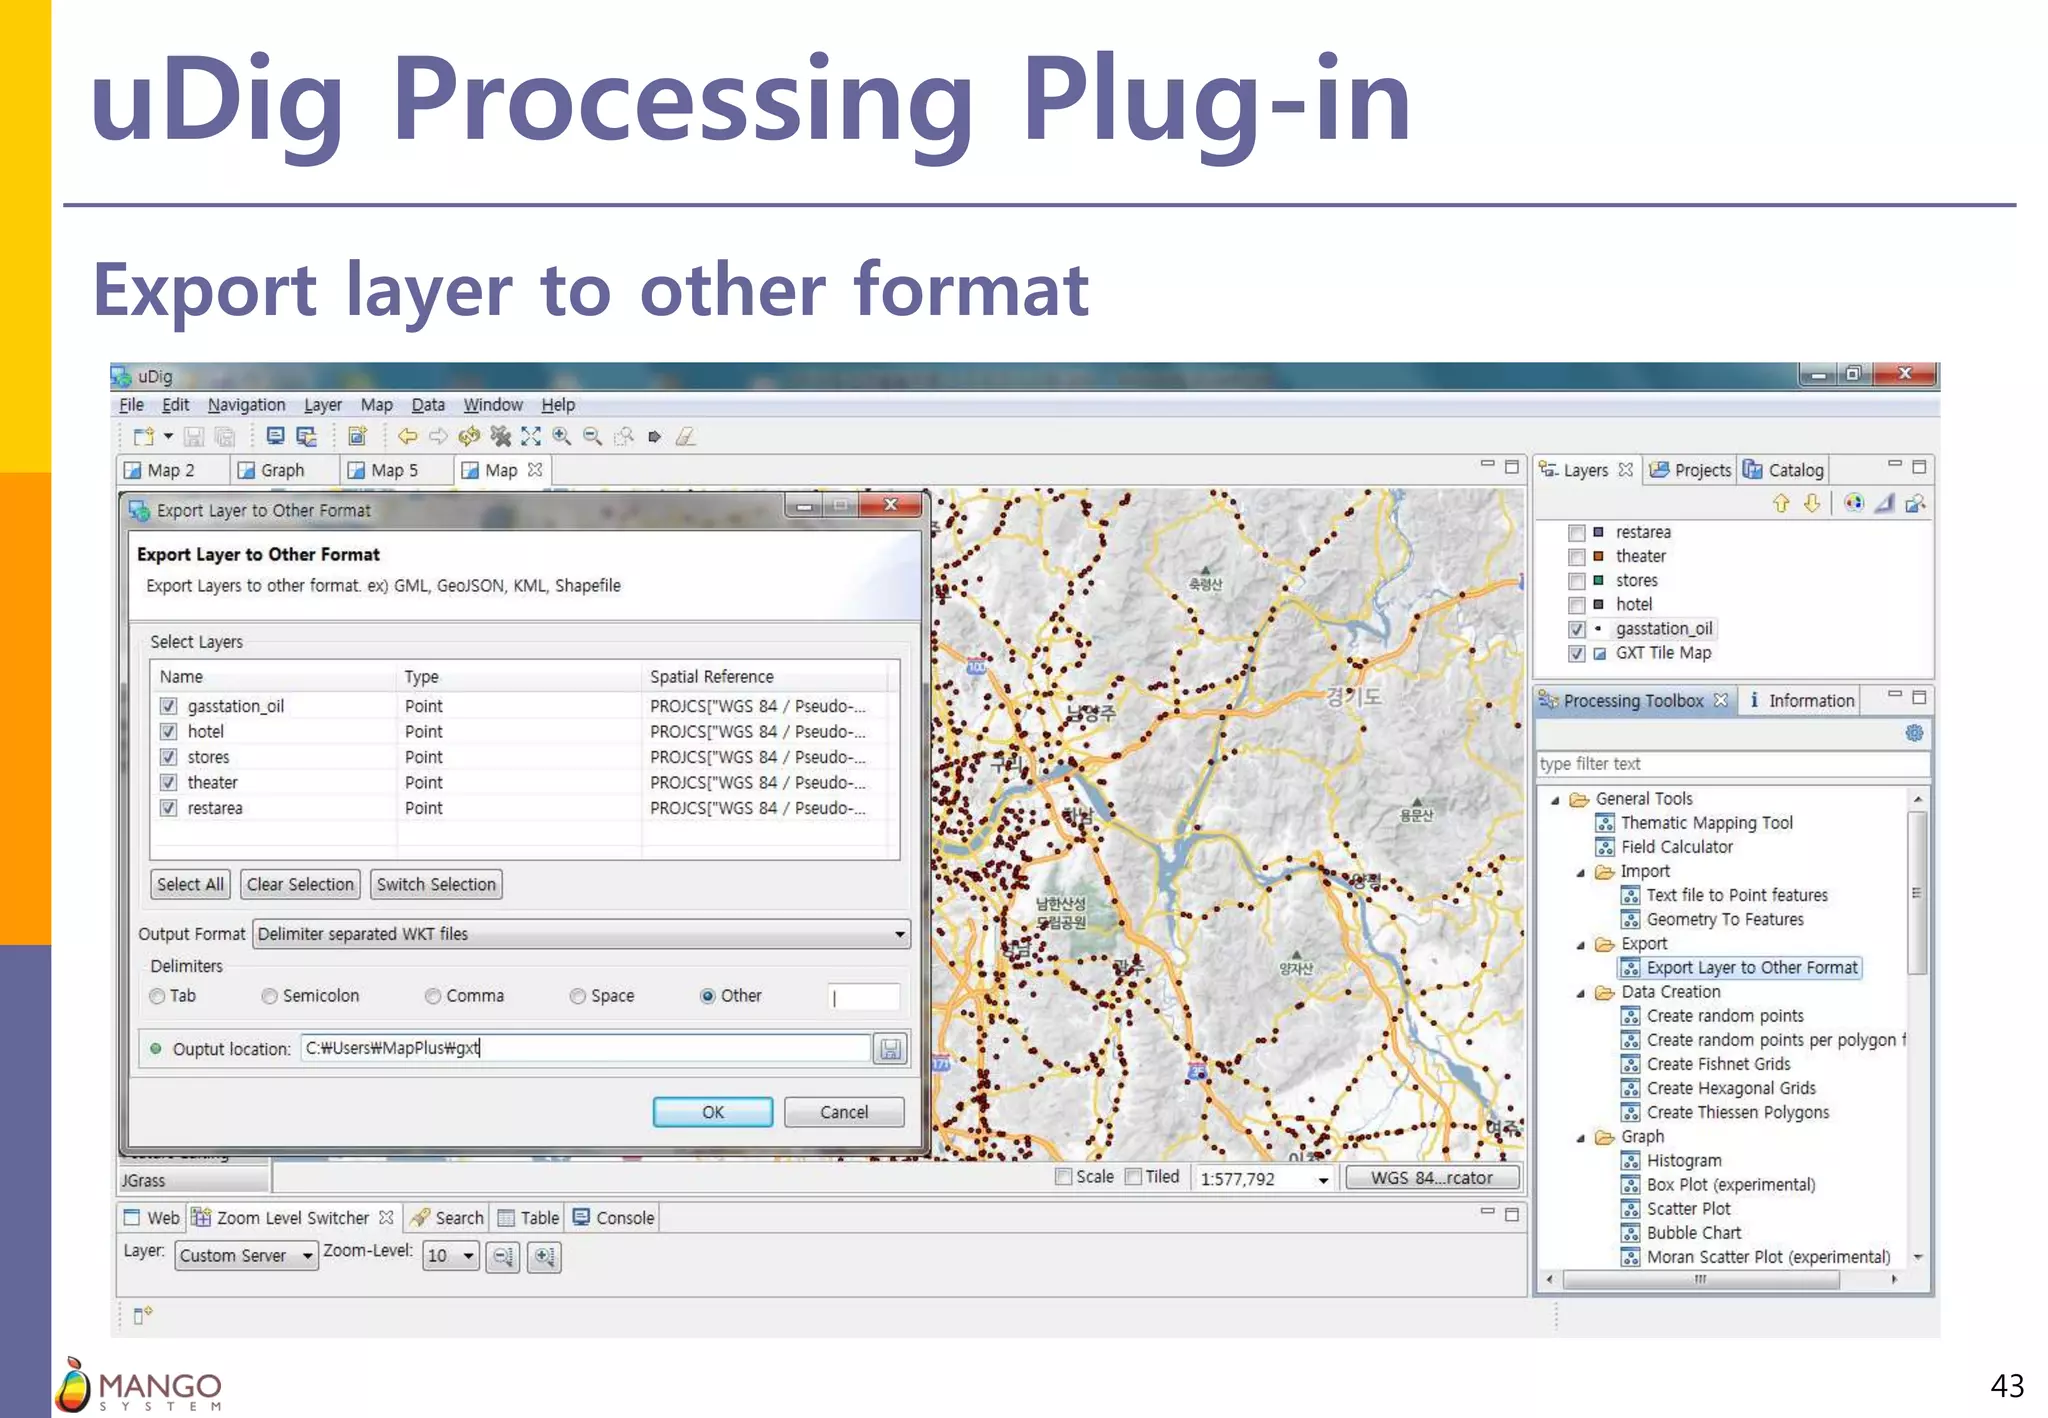Click the Back navigation arrow
Viewport: 2048px width, 1418px height.
(x=407, y=436)
